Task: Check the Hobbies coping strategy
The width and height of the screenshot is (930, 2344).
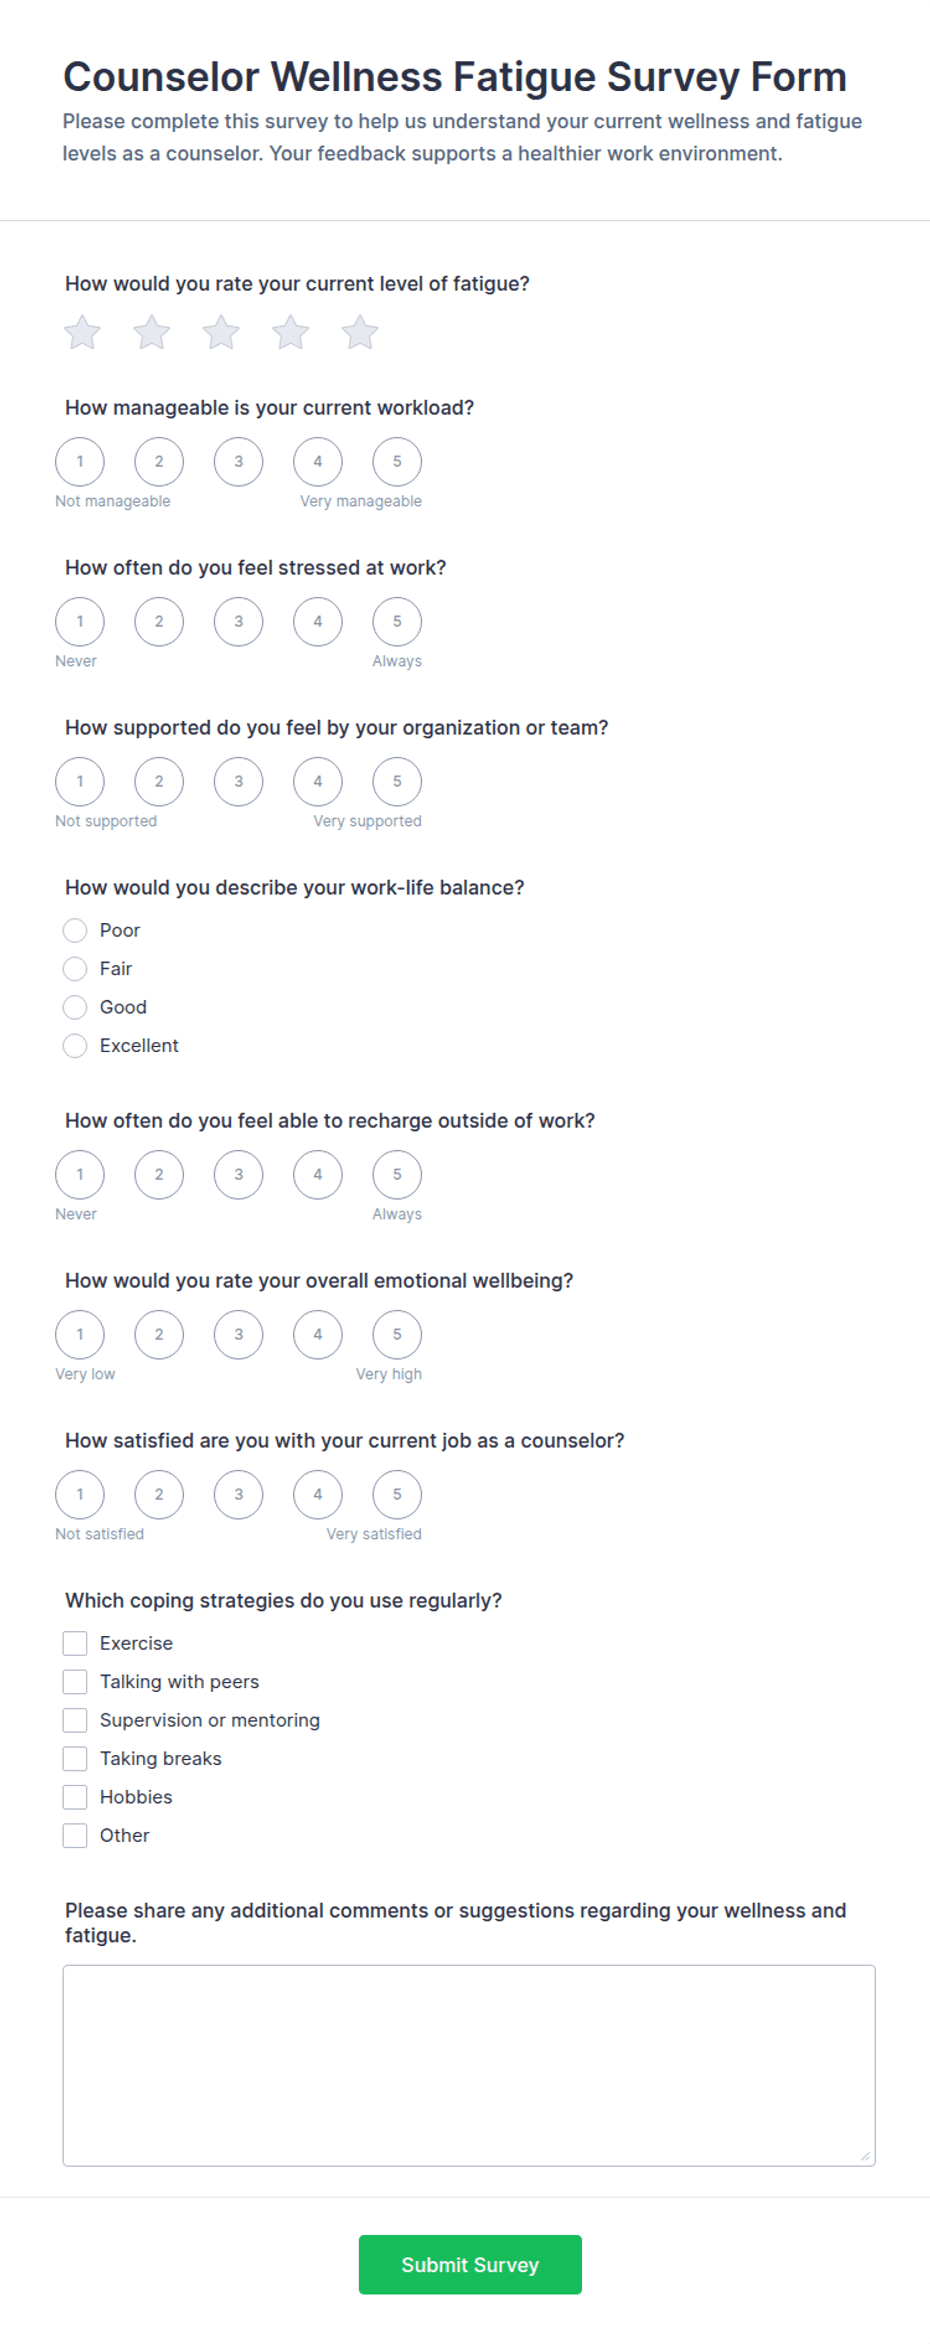Action: point(75,1798)
